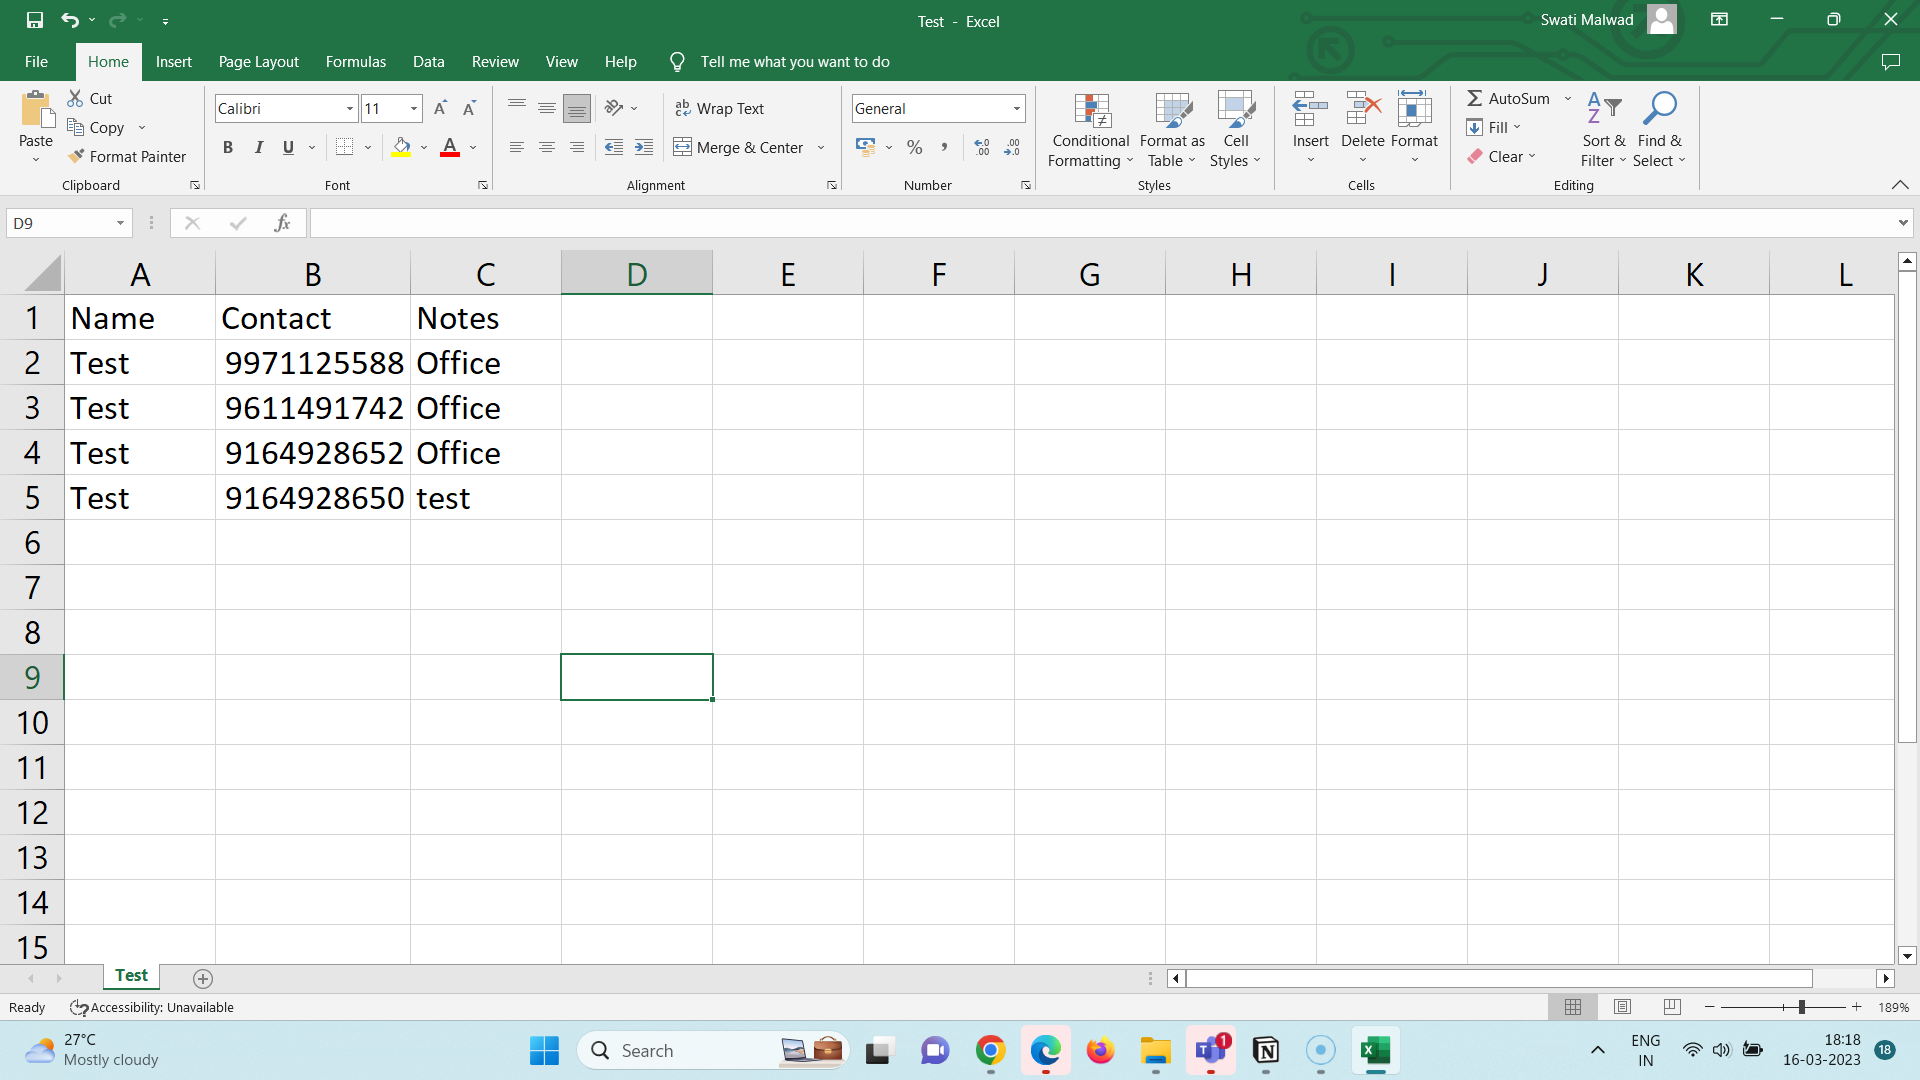This screenshot has height=1080, width=1920.
Task: Click the Cut button
Action: click(90, 98)
